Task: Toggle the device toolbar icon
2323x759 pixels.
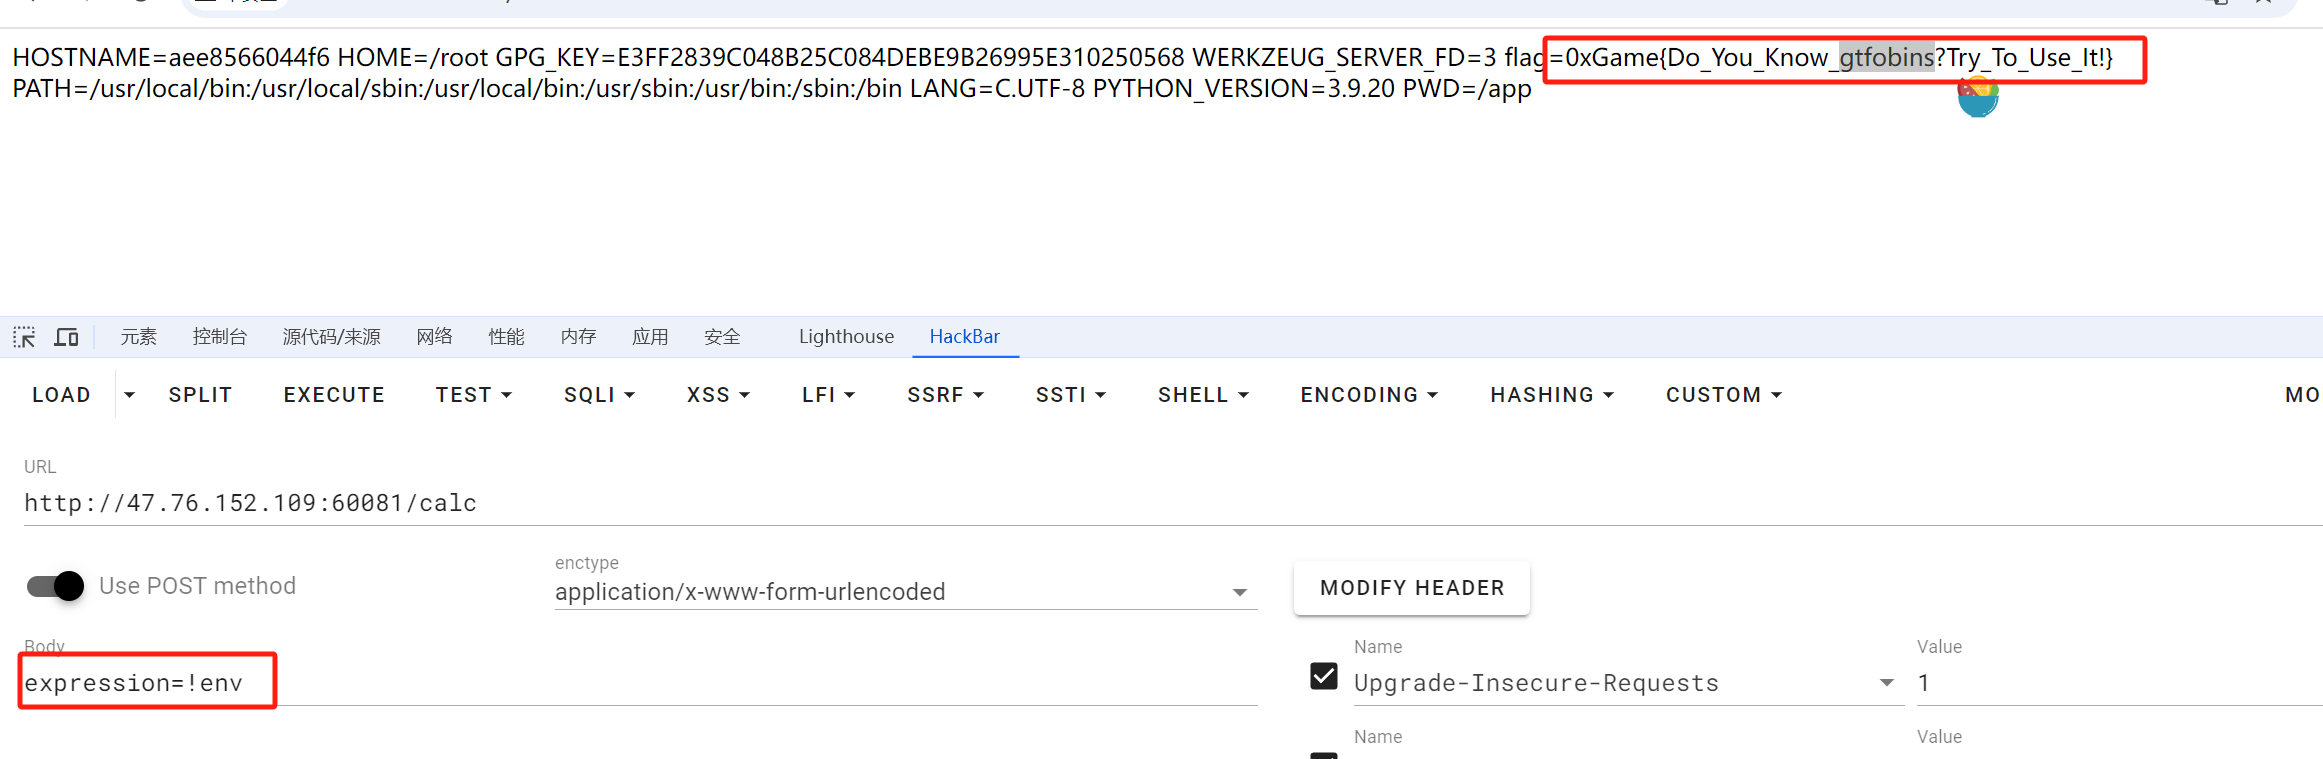Action: point(66,337)
